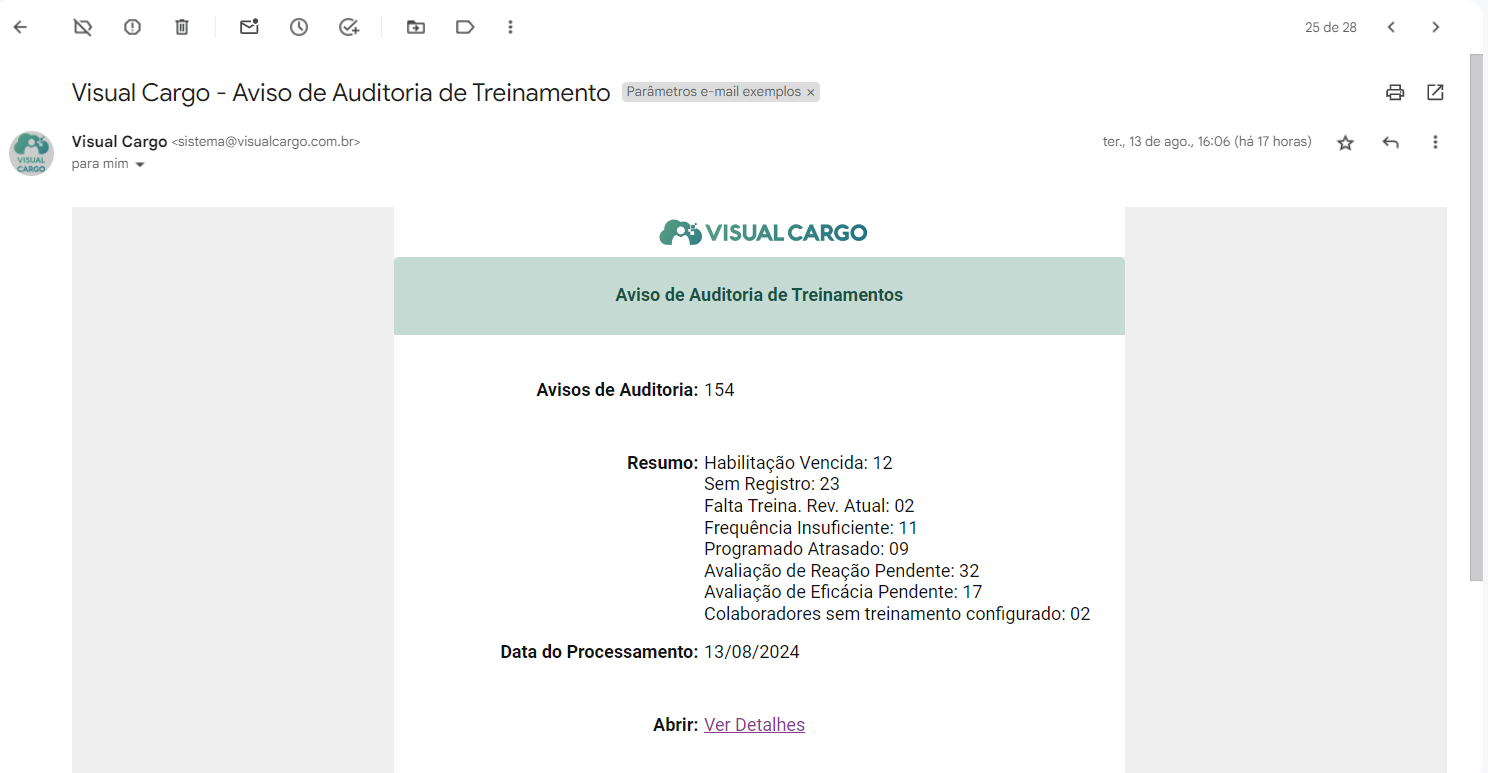
Task: Click 'Colaboradores sem treinamento configurado: 02'
Action: click(897, 614)
